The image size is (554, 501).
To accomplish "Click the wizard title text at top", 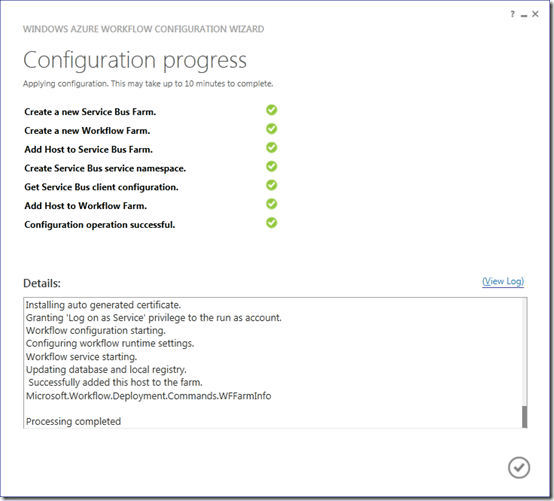I will pos(143,29).
